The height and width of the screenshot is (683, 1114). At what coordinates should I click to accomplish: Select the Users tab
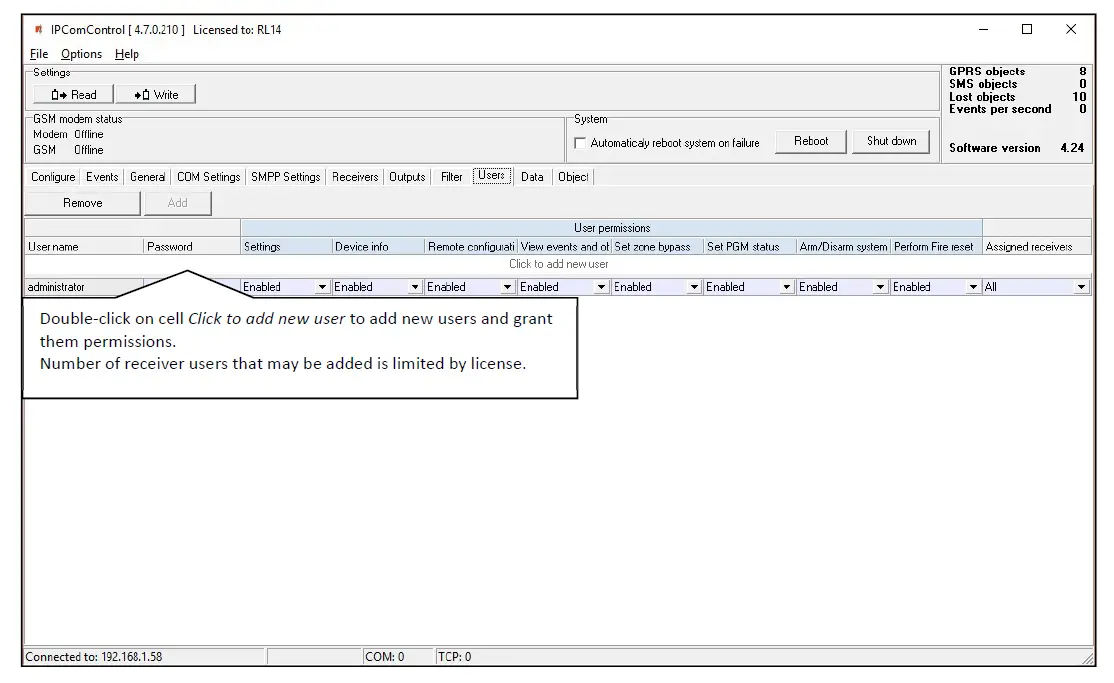pos(492,176)
